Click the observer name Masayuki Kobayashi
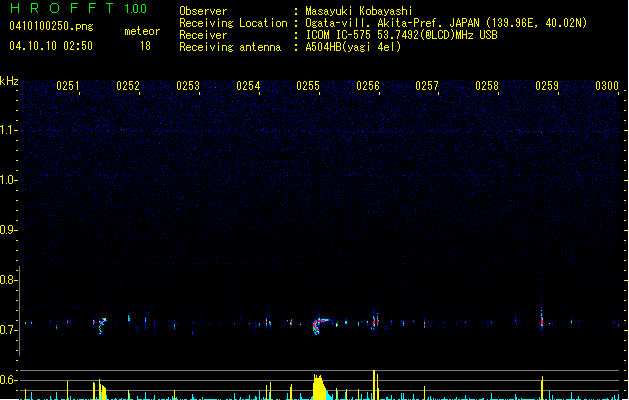The height and width of the screenshot is (400, 629). [359, 11]
